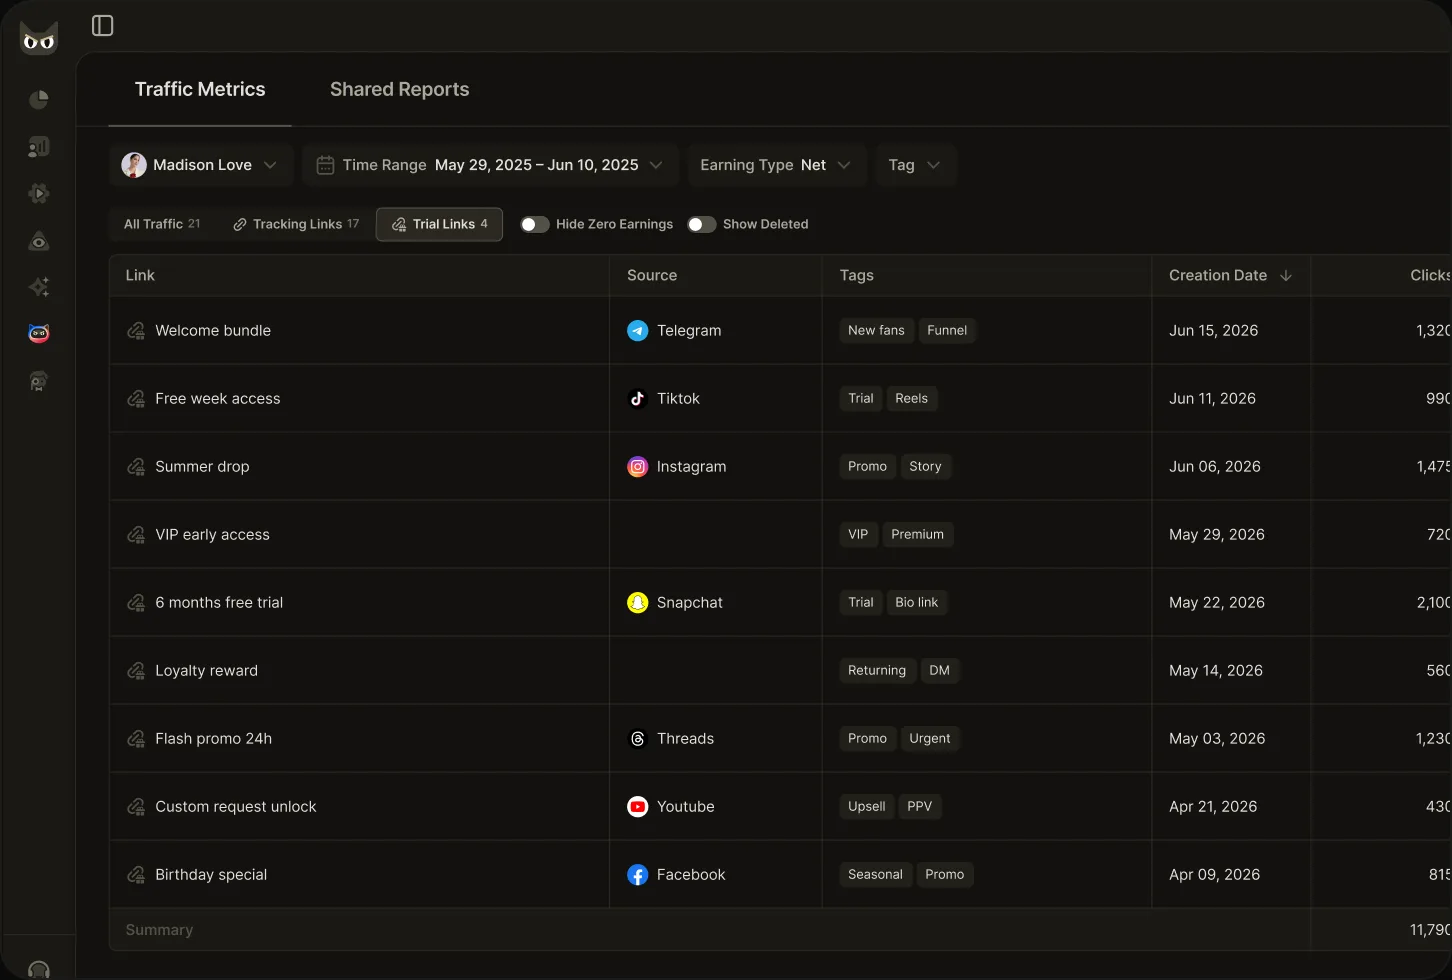Click the Youtube source icon
Screen dimensions: 1452x980
637,806
